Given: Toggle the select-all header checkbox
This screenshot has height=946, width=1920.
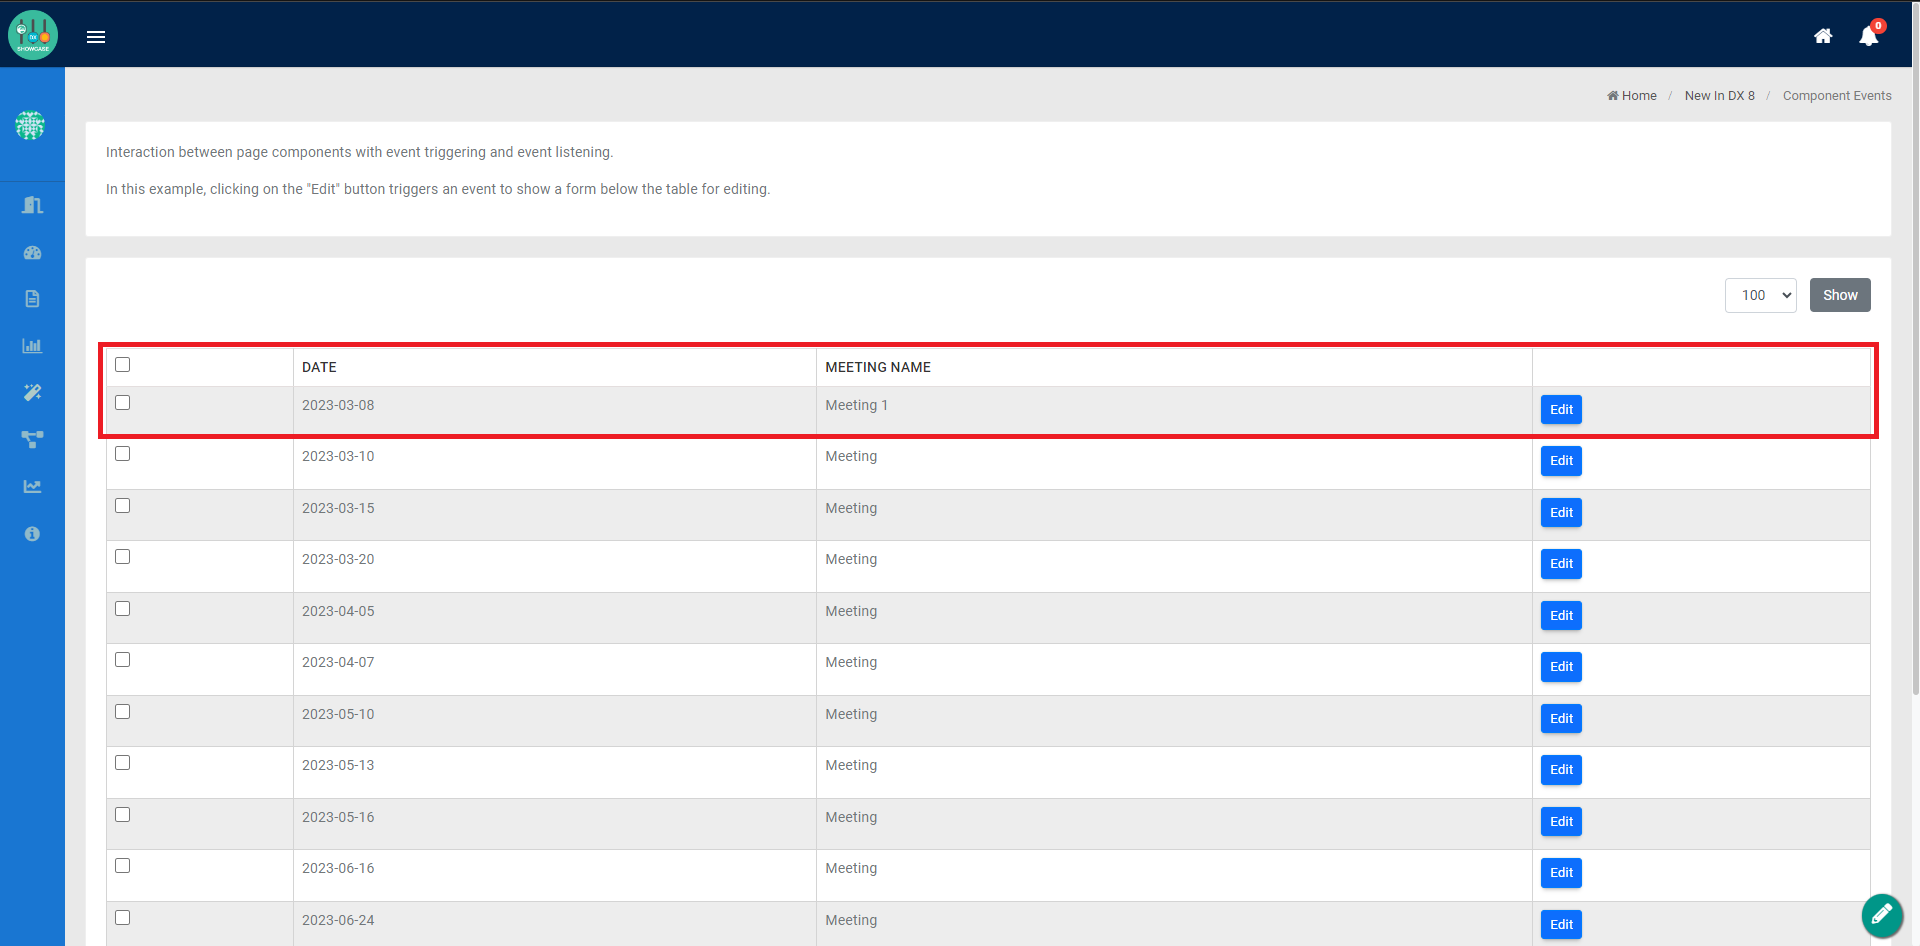Looking at the screenshot, I should (x=123, y=365).
